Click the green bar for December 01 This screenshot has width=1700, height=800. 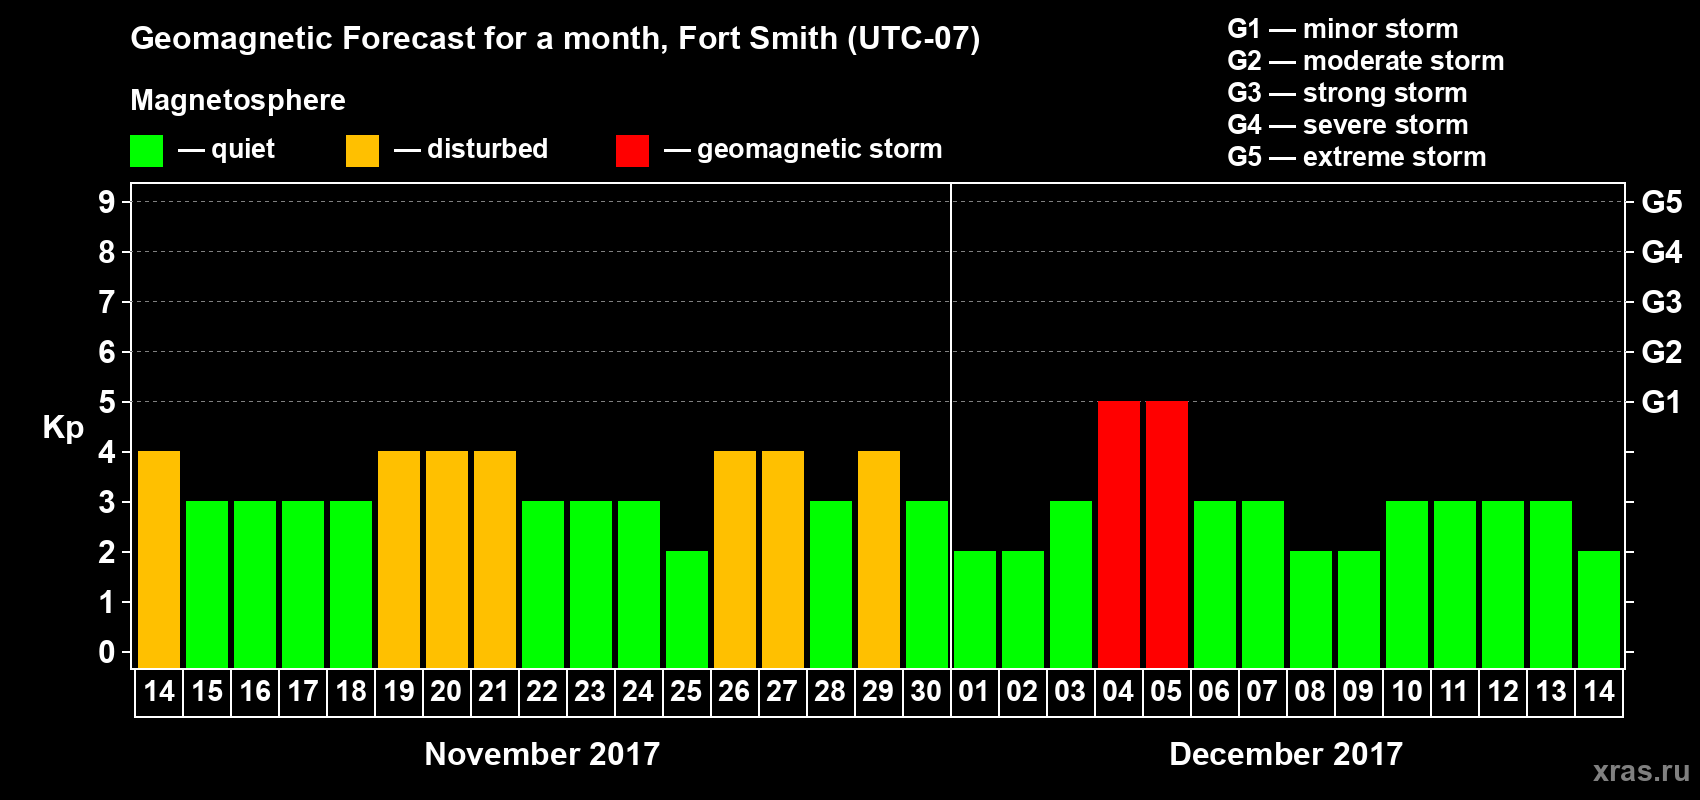(975, 609)
